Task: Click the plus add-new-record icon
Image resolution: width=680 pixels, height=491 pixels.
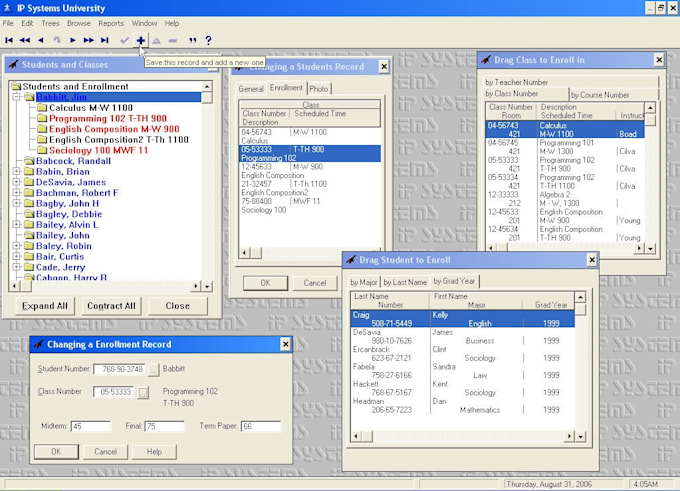Action: [141, 40]
